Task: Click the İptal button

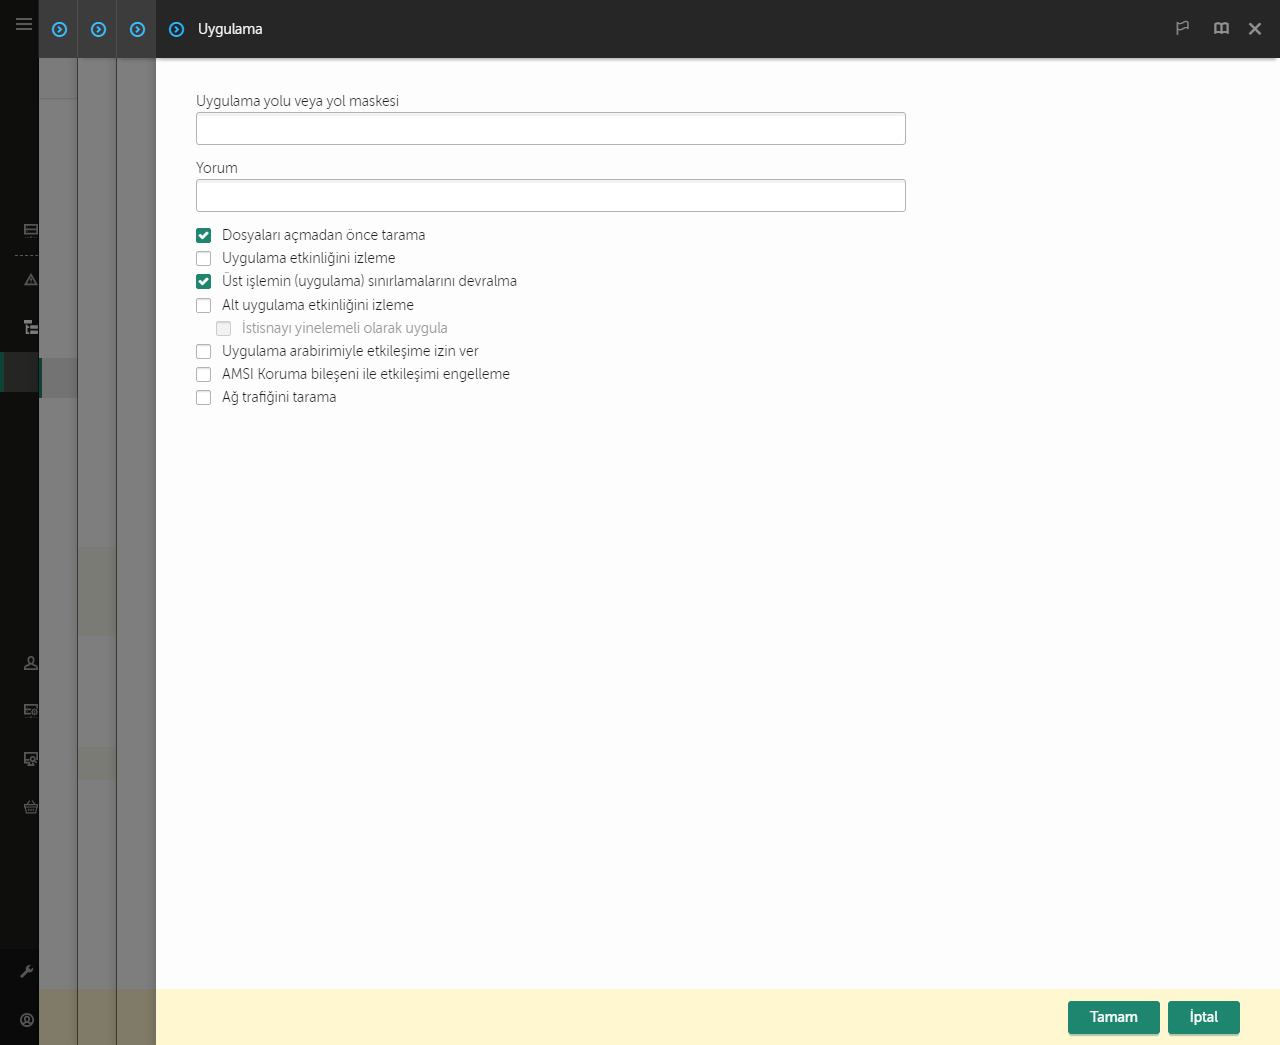Action: pos(1204,1017)
